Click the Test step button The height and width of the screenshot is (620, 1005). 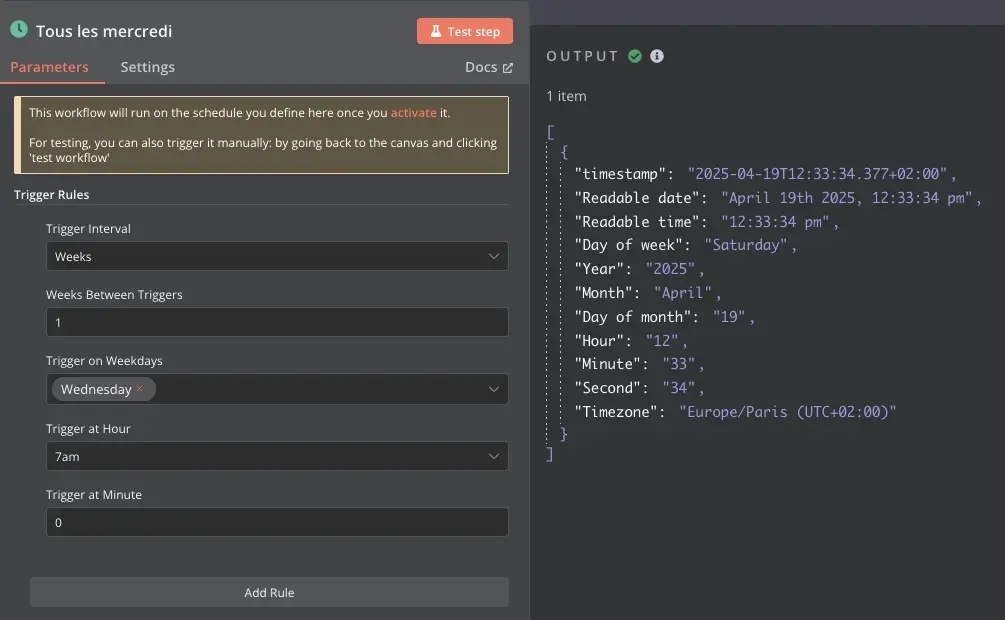pyautogui.click(x=465, y=31)
